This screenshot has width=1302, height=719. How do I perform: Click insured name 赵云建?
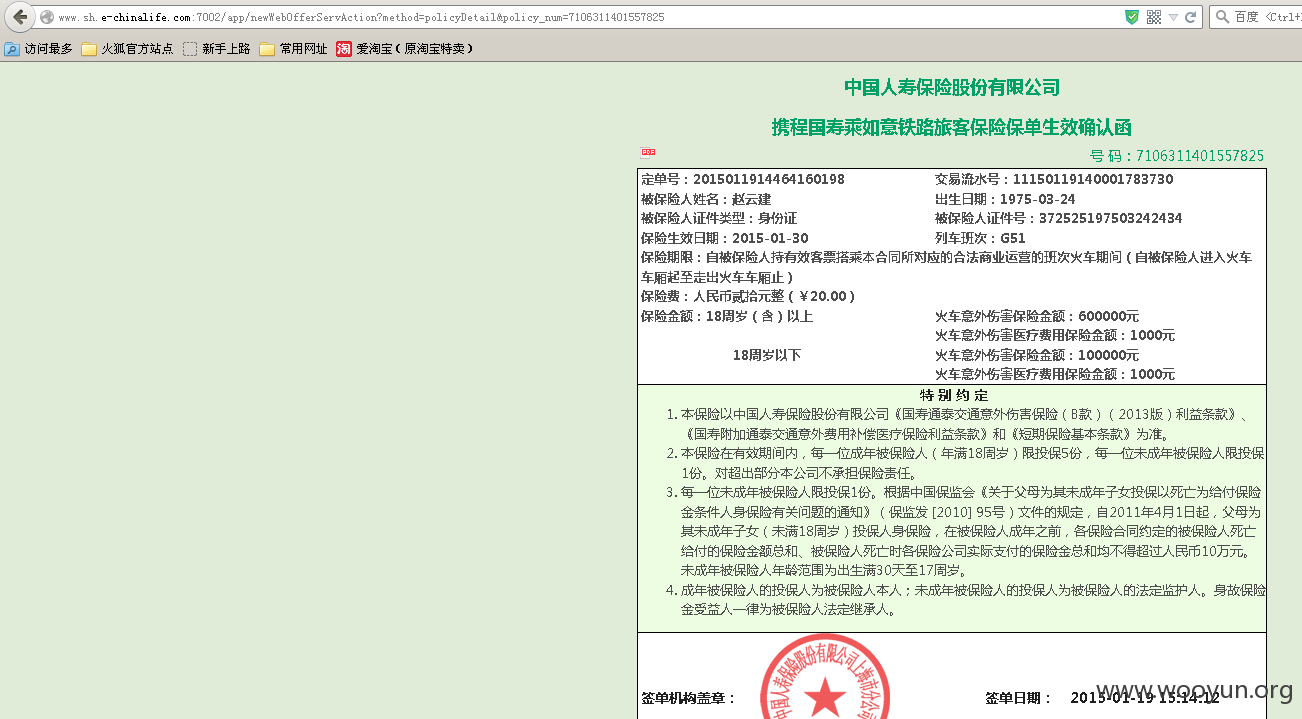pyautogui.click(x=751, y=199)
